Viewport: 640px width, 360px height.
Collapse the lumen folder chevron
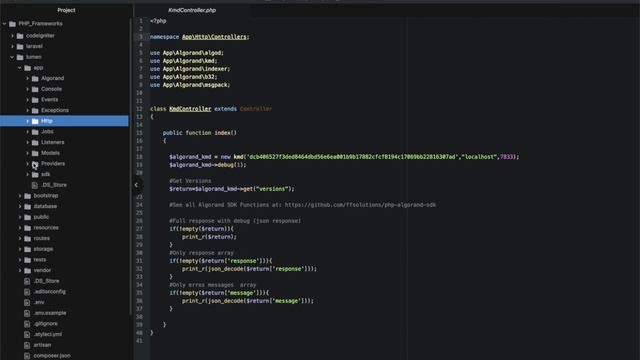click(12, 57)
